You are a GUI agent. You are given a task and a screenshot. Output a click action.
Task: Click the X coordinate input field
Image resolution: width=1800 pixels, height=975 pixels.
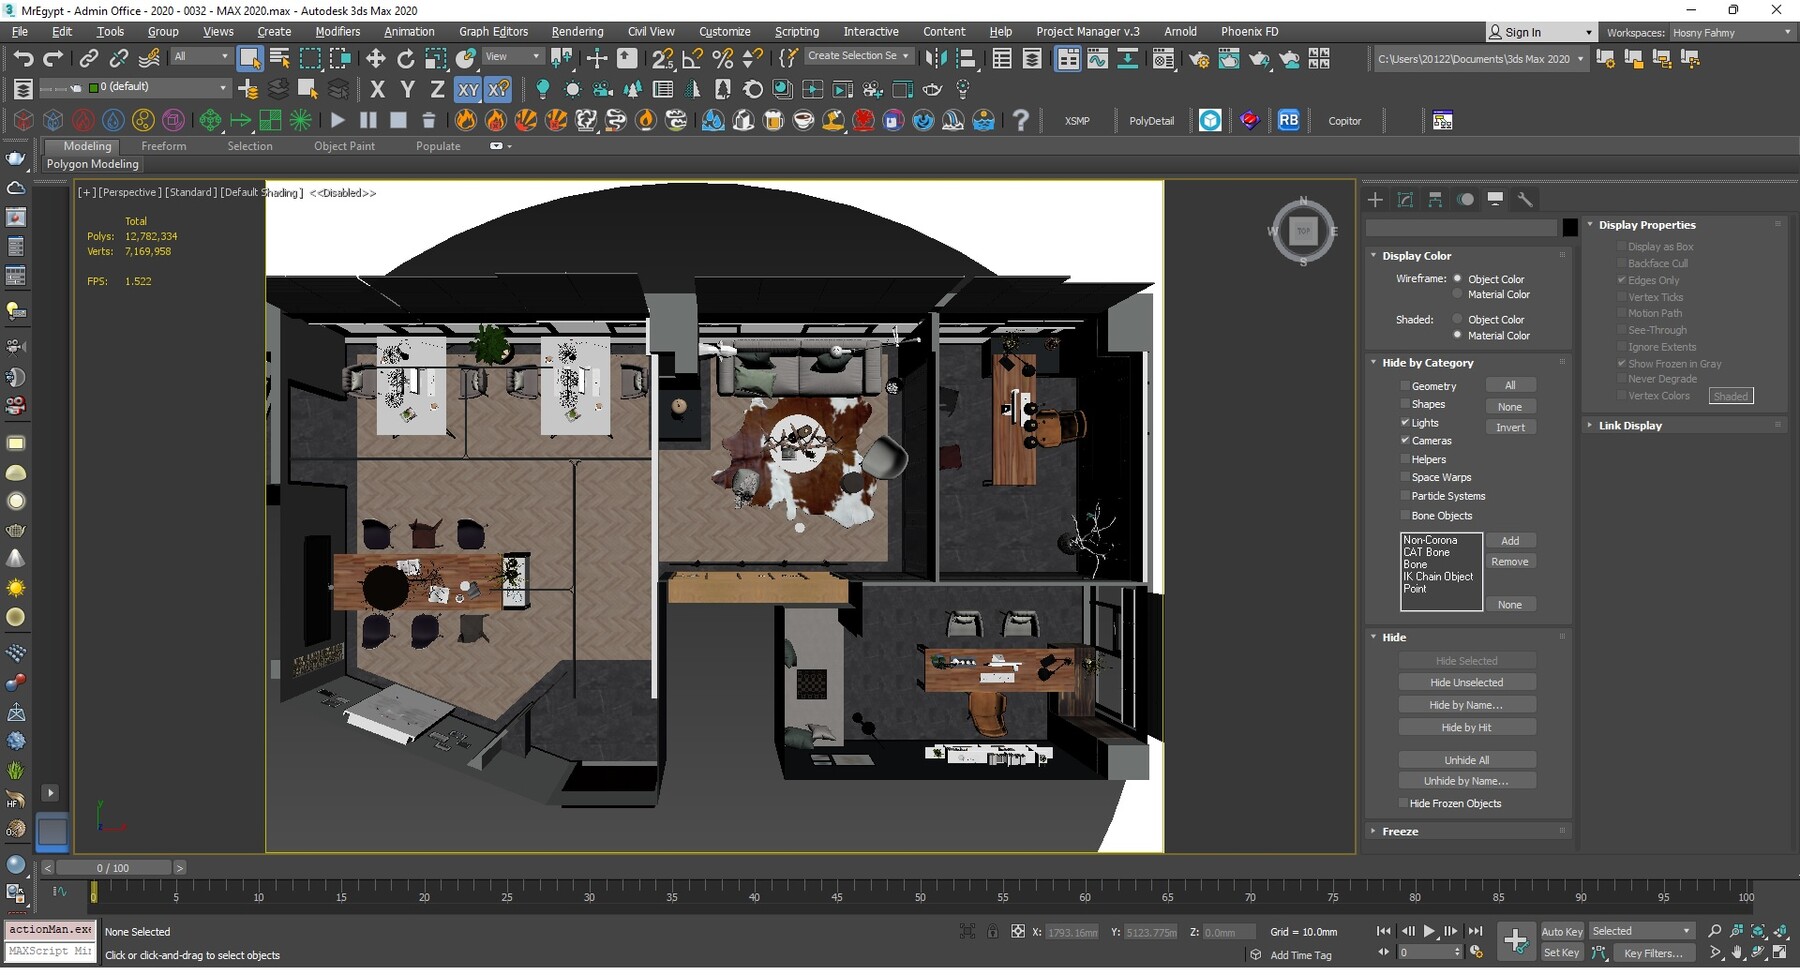pos(1072,931)
